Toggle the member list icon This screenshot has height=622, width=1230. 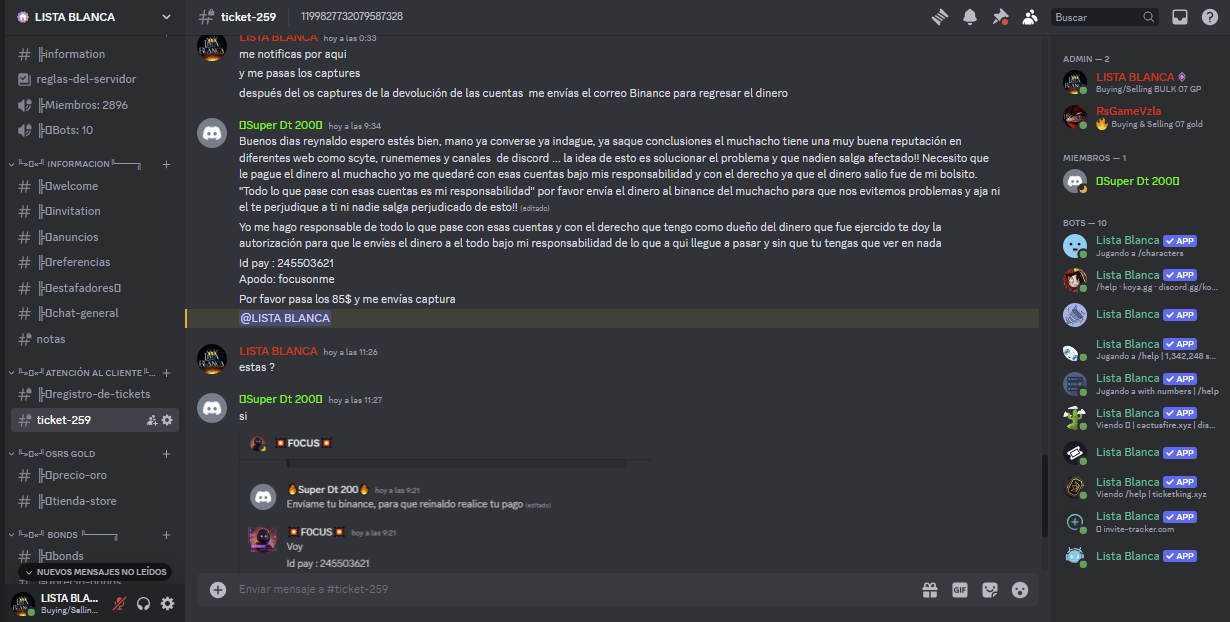pos(1030,17)
